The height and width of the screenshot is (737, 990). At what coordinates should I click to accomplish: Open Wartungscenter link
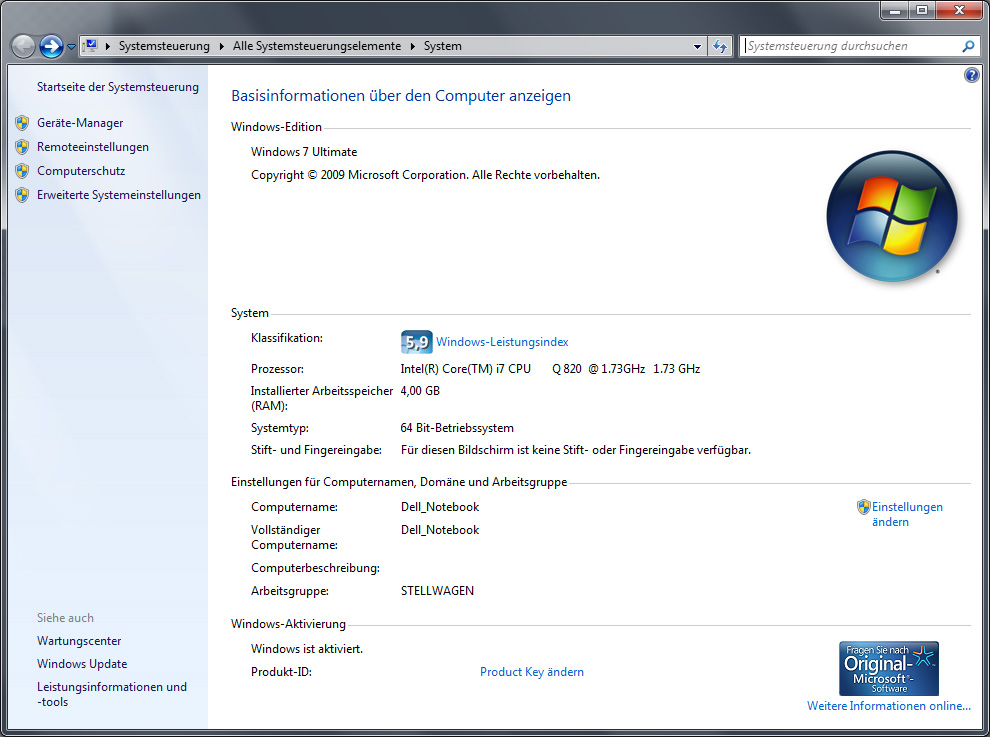(x=79, y=641)
